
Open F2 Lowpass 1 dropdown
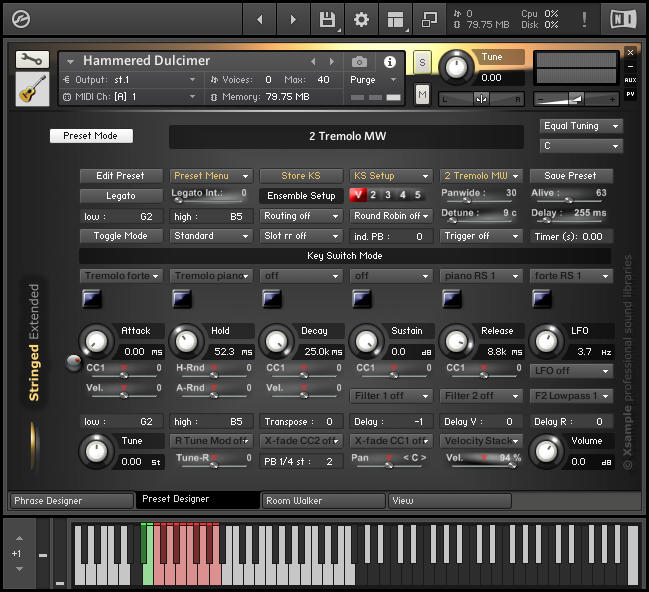click(571, 396)
